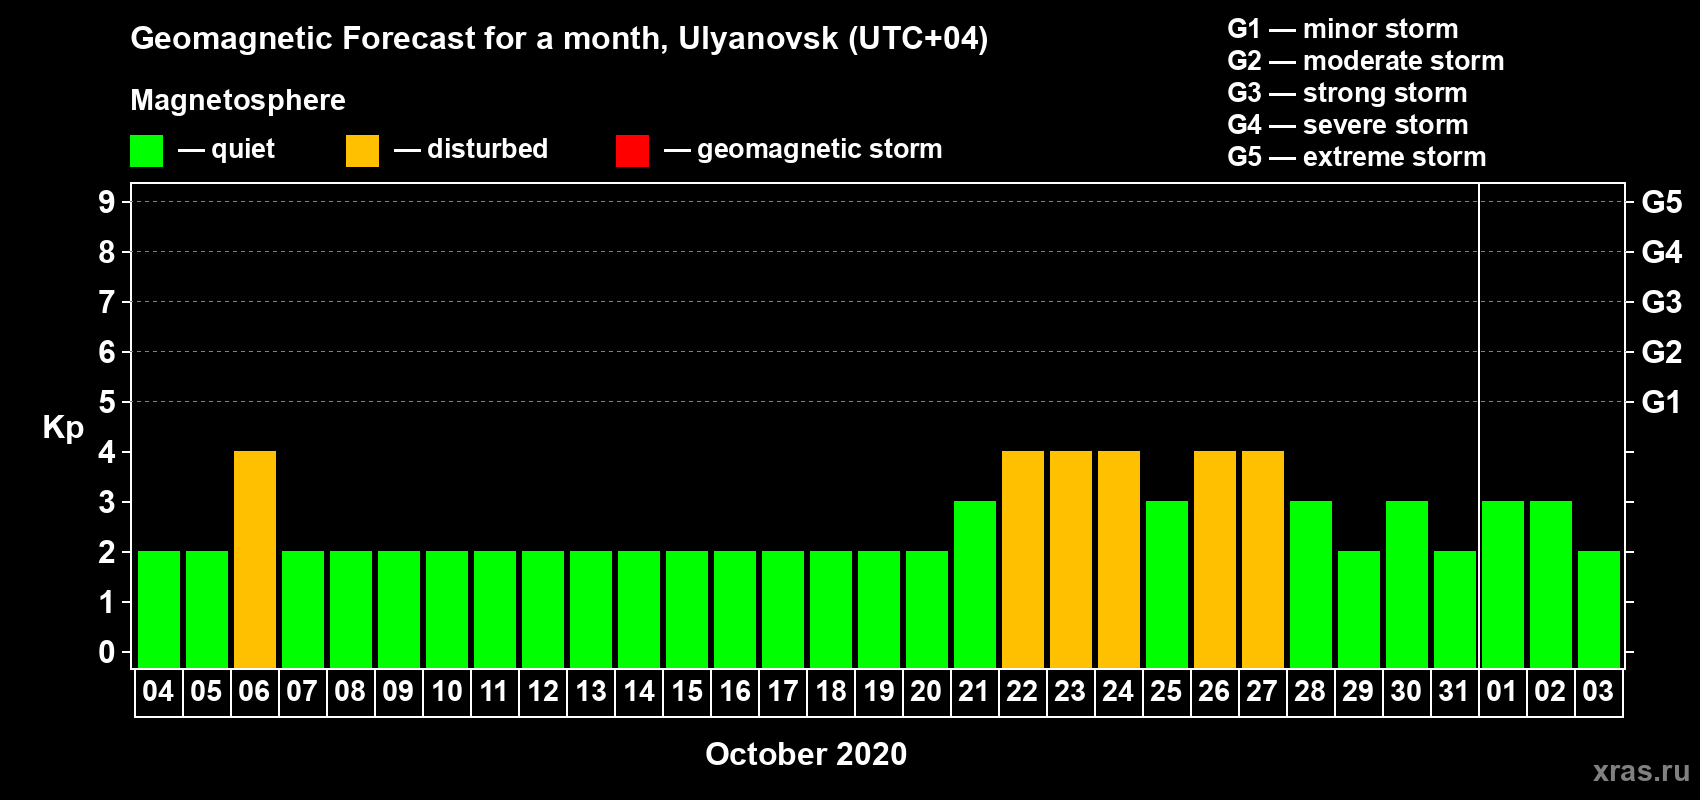Select the green bar for October 04
Image resolution: width=1700 pixels, height=800 pixels.
pyautogui.click(x=159, y=609)
